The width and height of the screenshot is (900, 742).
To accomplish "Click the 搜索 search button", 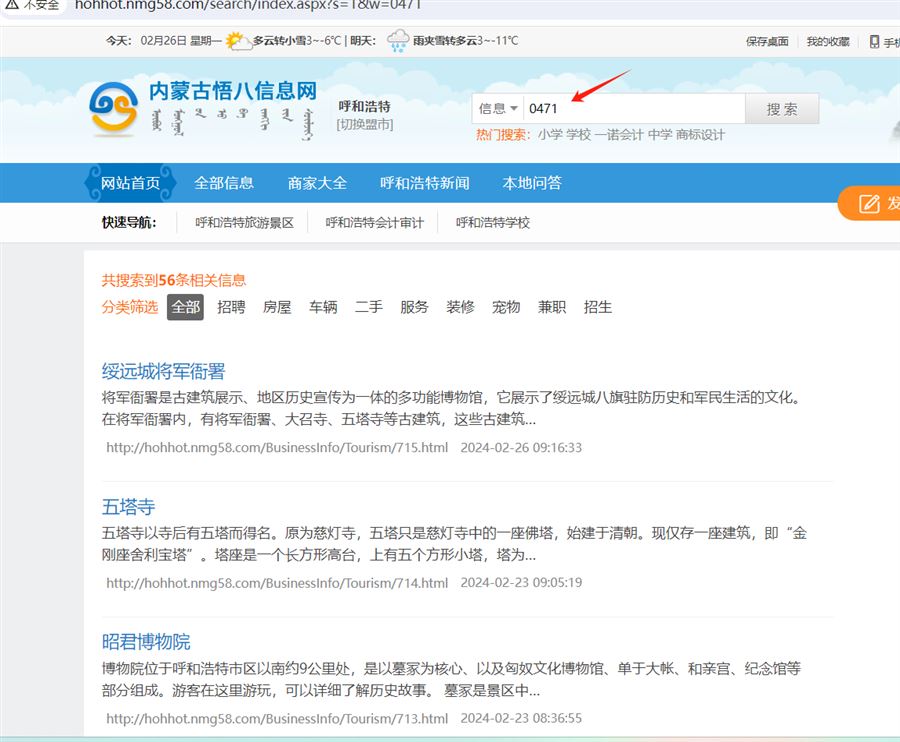I will 782,109.
